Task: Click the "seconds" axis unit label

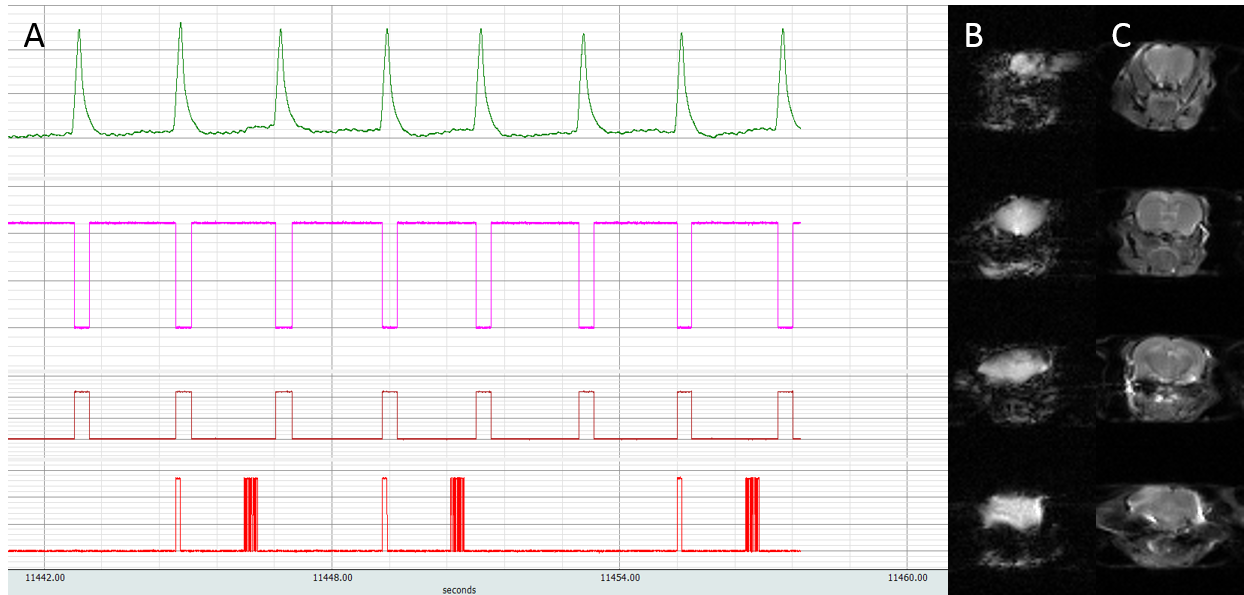Action: point(459,590)
